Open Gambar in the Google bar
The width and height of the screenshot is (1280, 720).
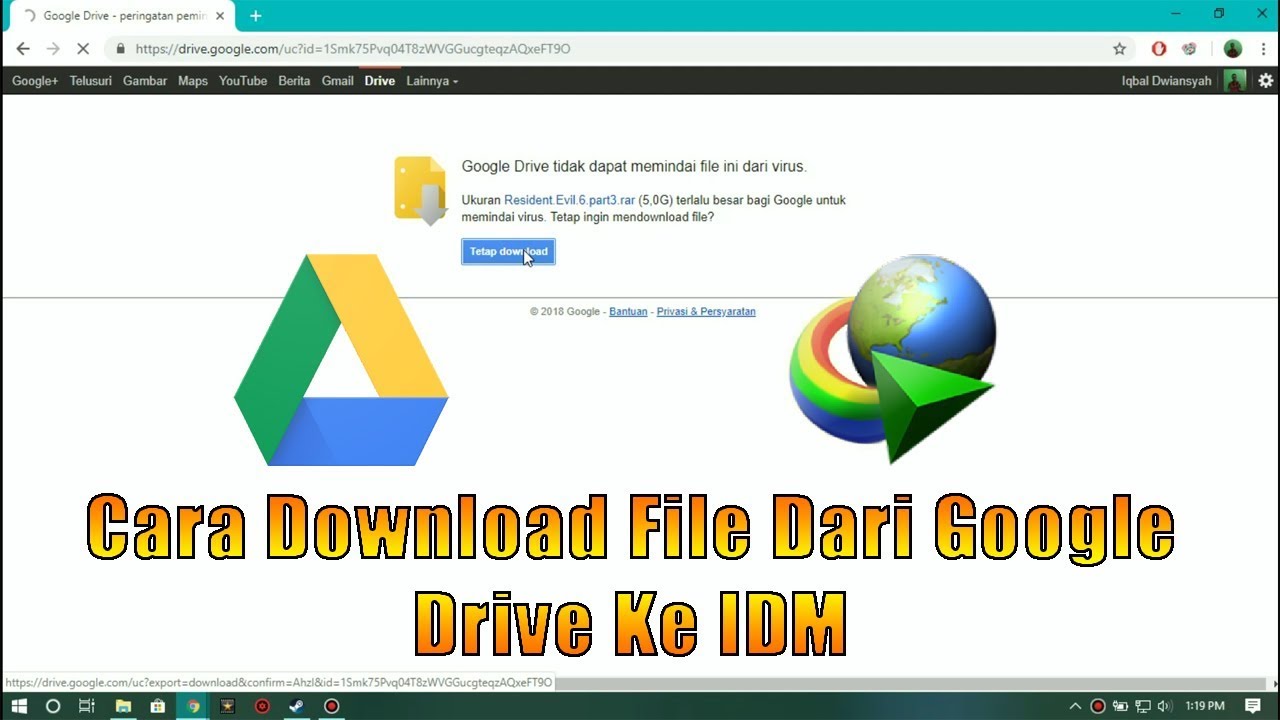[x=145, y=81]
